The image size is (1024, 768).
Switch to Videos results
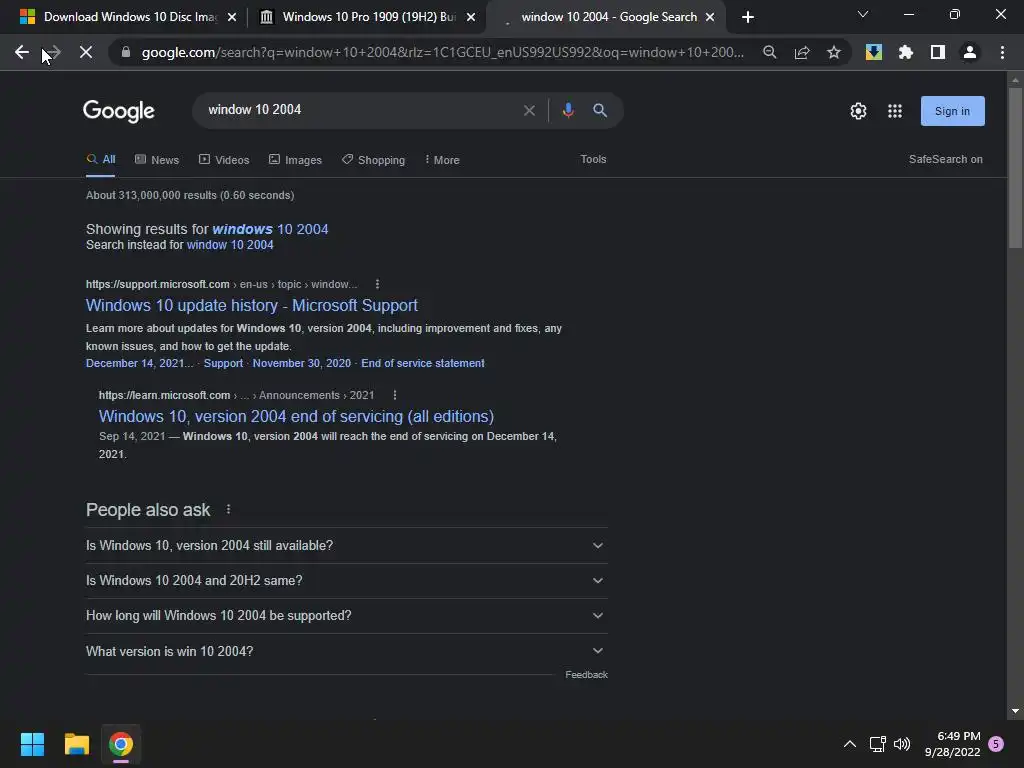[x=224, y=159]
